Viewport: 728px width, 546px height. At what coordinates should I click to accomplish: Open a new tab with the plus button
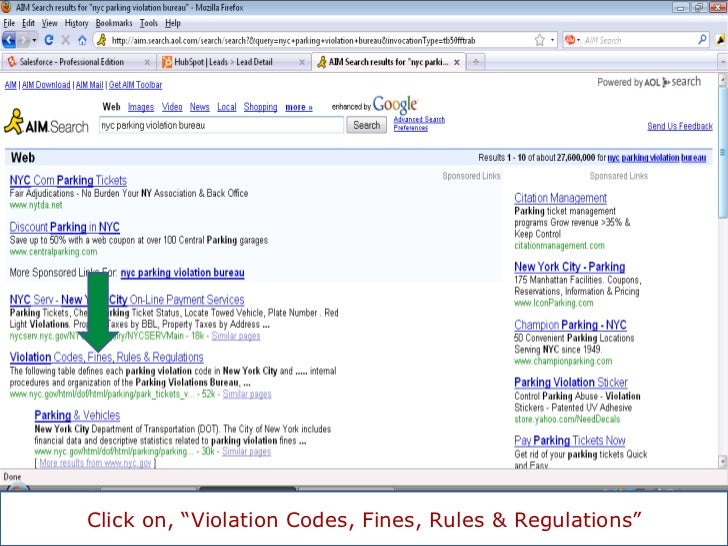(476, 62)
